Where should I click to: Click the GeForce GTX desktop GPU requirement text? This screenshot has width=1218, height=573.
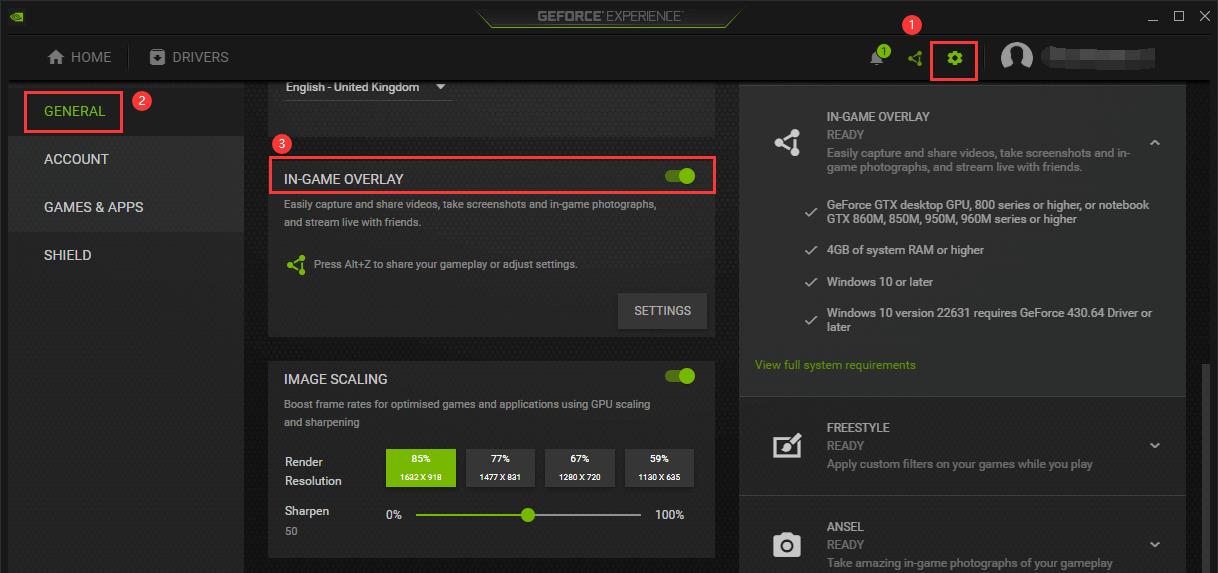point(988,212)
